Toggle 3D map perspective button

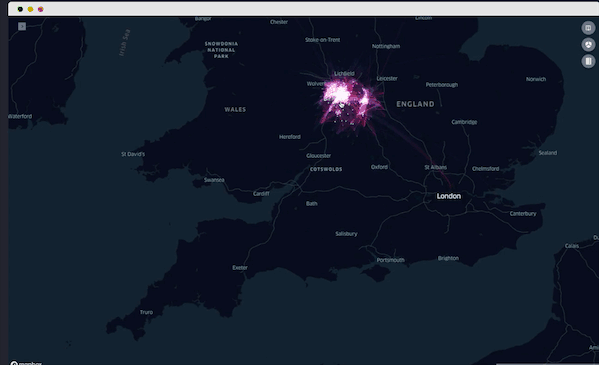588,44
